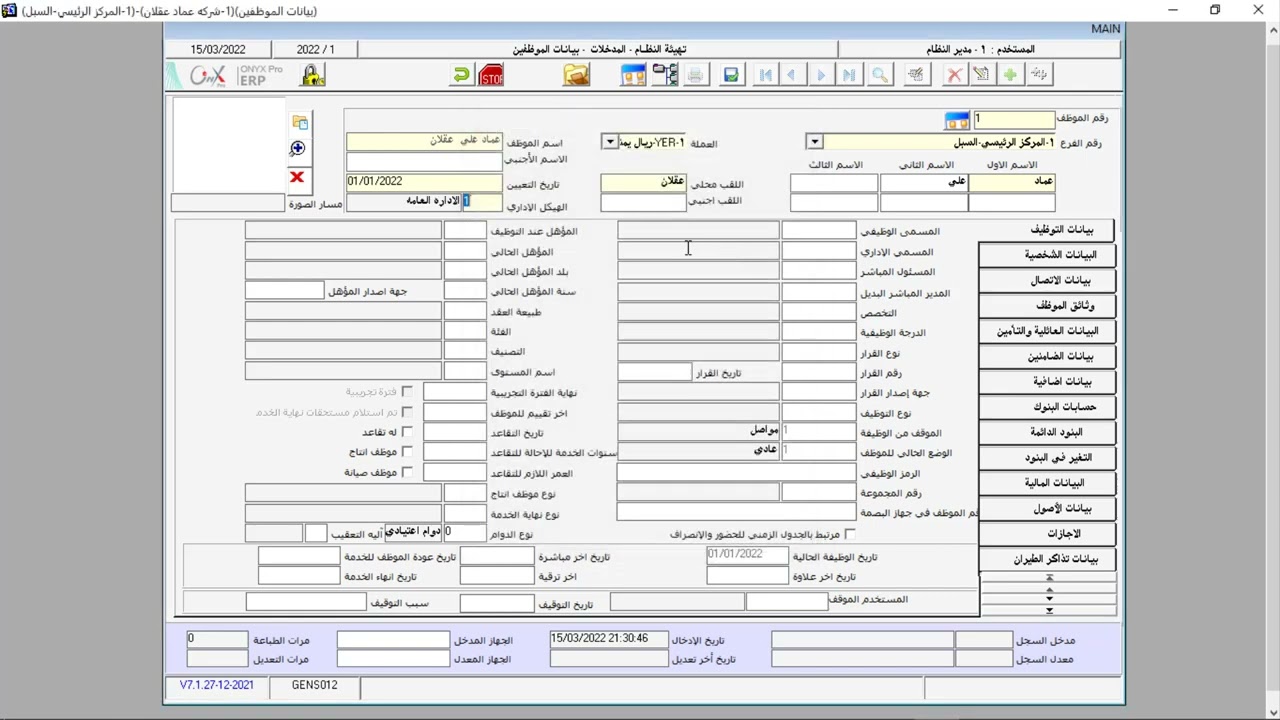
Task: Click the تاريخ التعيين date field
Action: (x=424, y=182)
